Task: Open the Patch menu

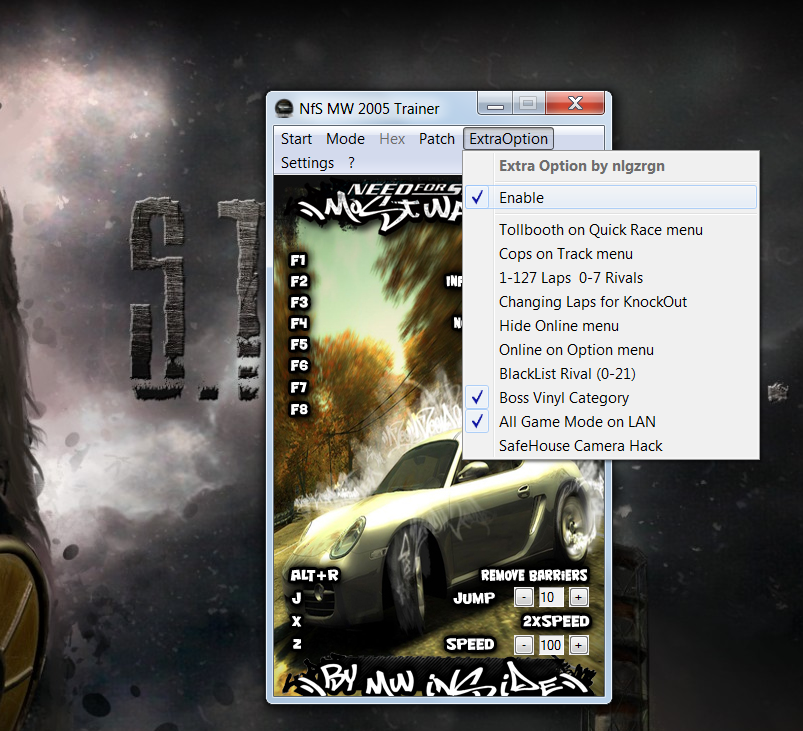Action: (436, 139)
